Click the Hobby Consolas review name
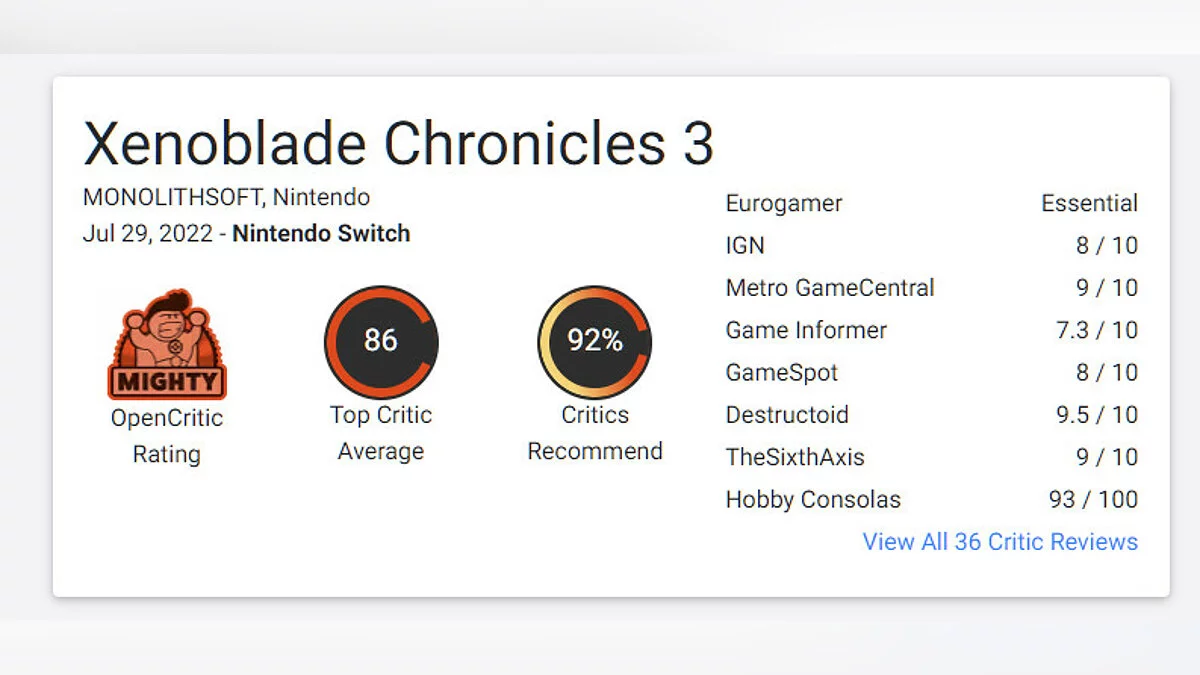The width and height of the screenshot is (1200, 675). pyautogui.click(x=813, y=499)
